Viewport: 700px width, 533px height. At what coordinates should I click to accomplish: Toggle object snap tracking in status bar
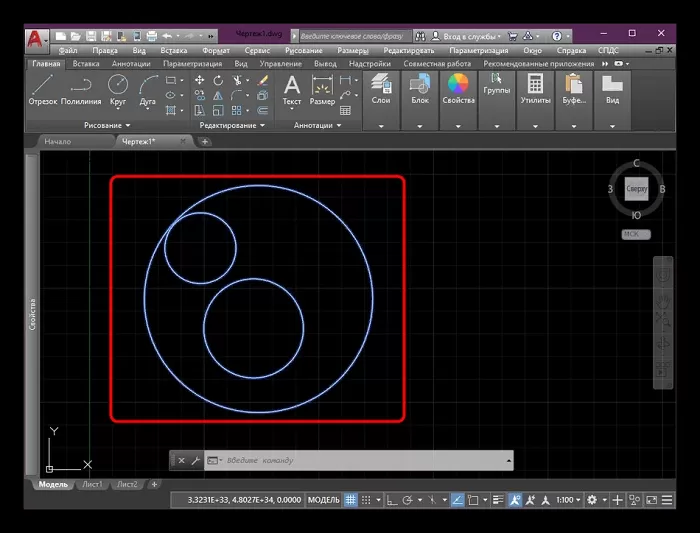point(457,500)
